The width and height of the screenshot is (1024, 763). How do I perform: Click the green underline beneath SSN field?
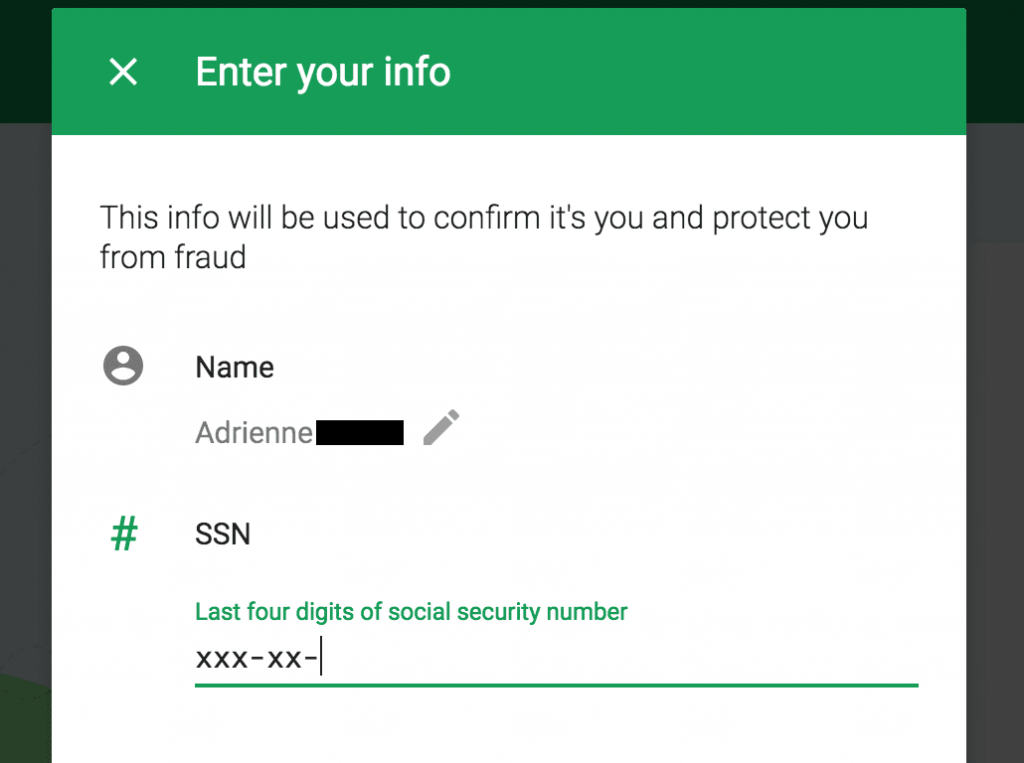(x=556, y=685)
